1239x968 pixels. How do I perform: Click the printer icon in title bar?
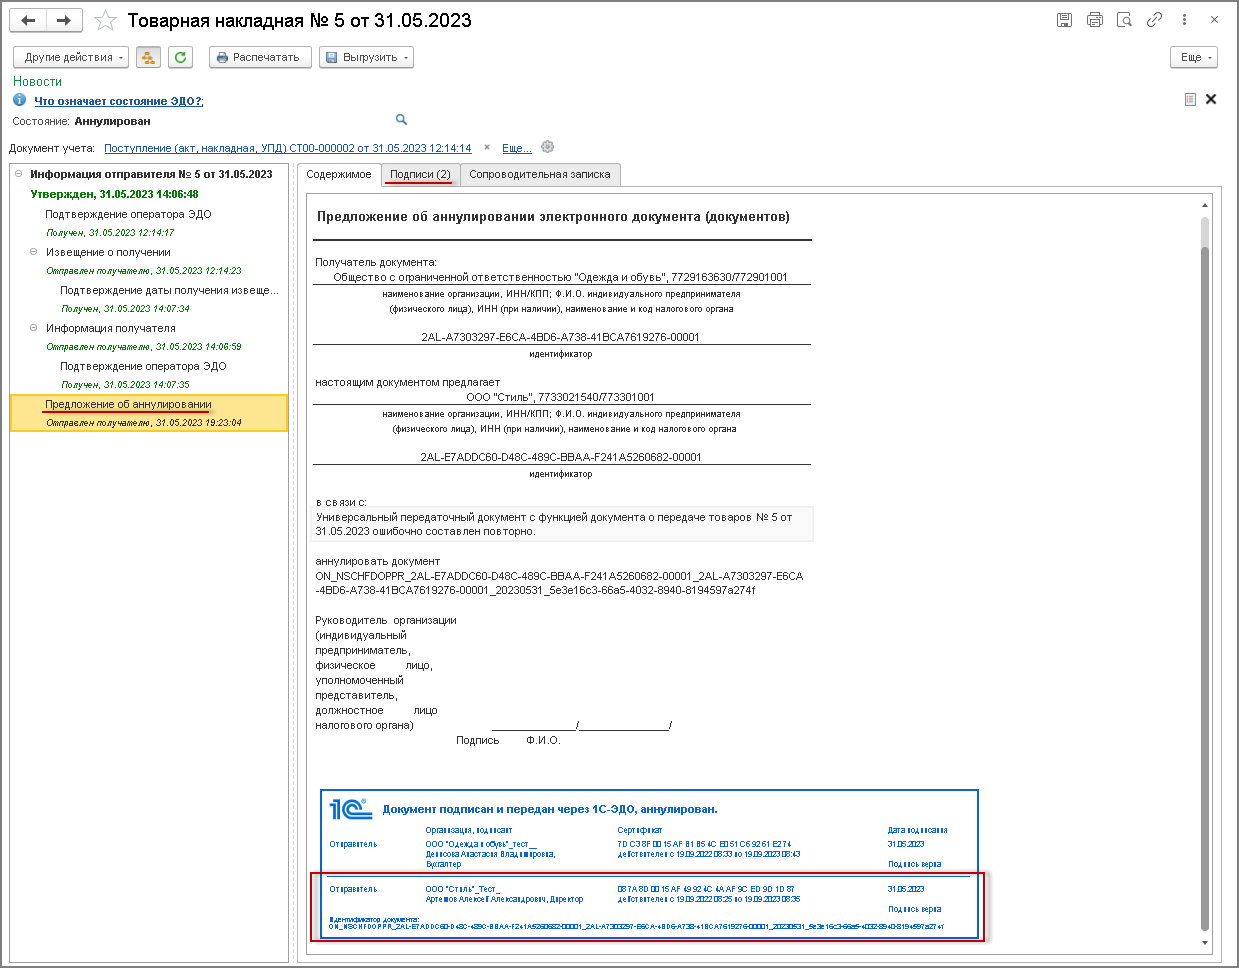point(1095,20)
